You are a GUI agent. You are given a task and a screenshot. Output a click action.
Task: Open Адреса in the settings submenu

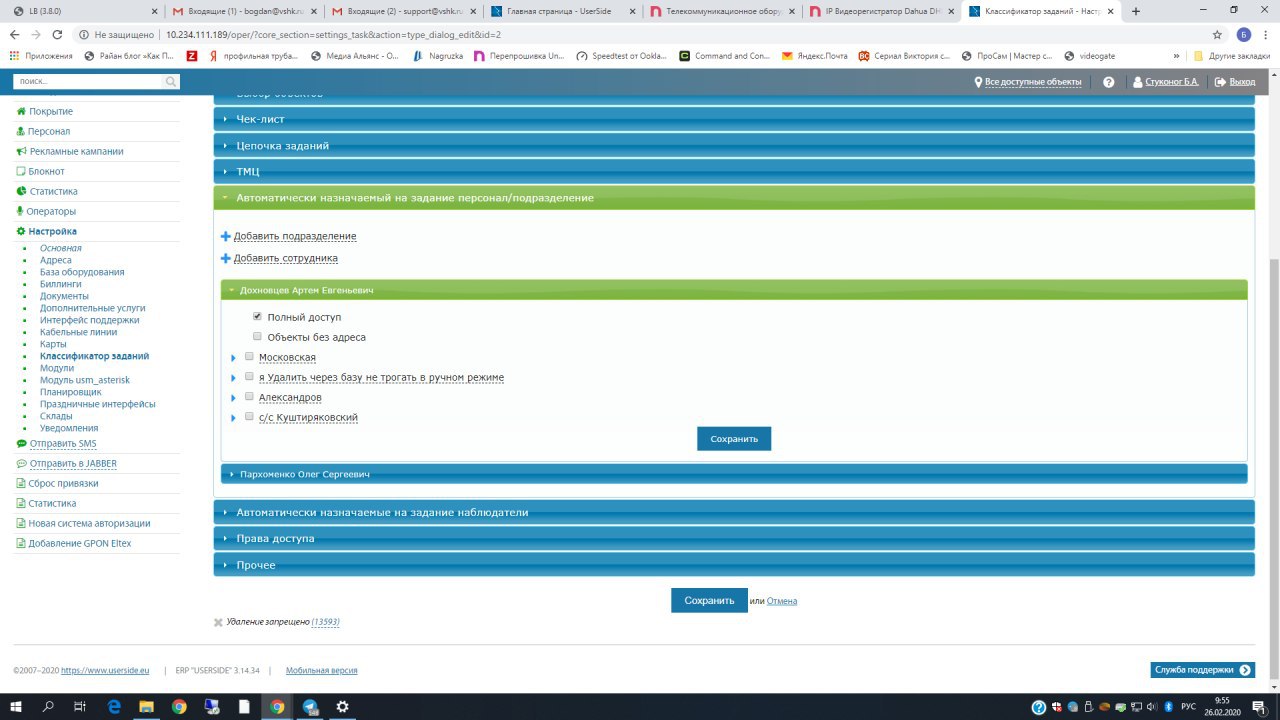pos(56,260)
